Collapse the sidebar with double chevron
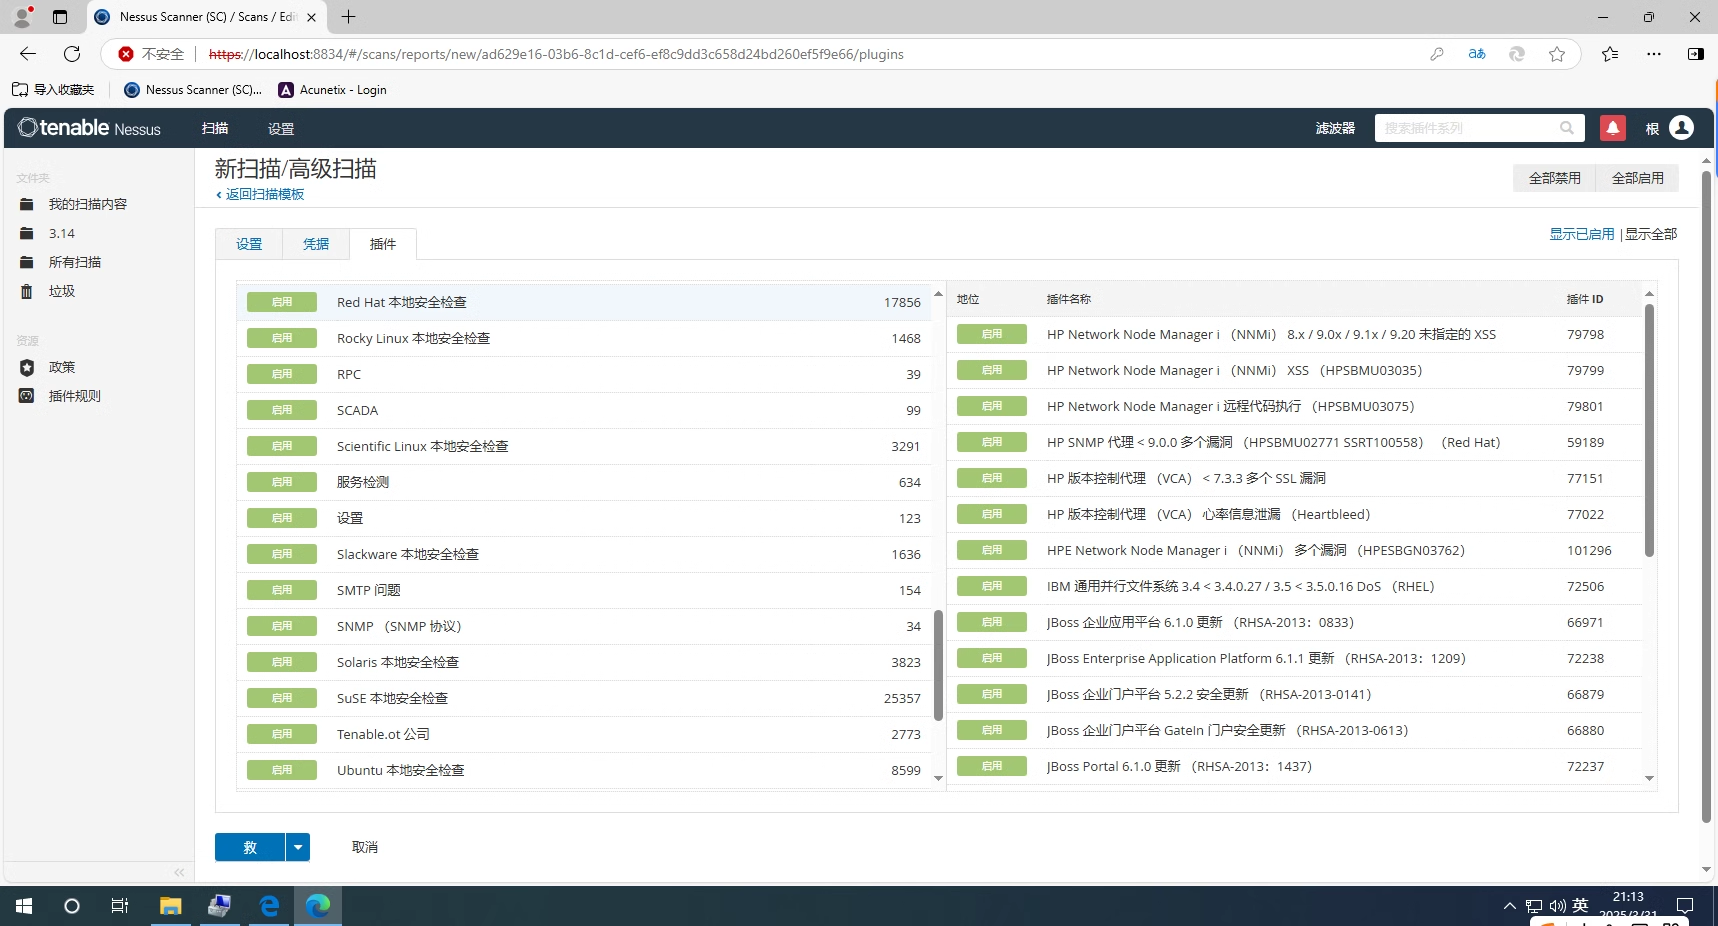This screenshot has height=926, width=1718. point(179,872)
